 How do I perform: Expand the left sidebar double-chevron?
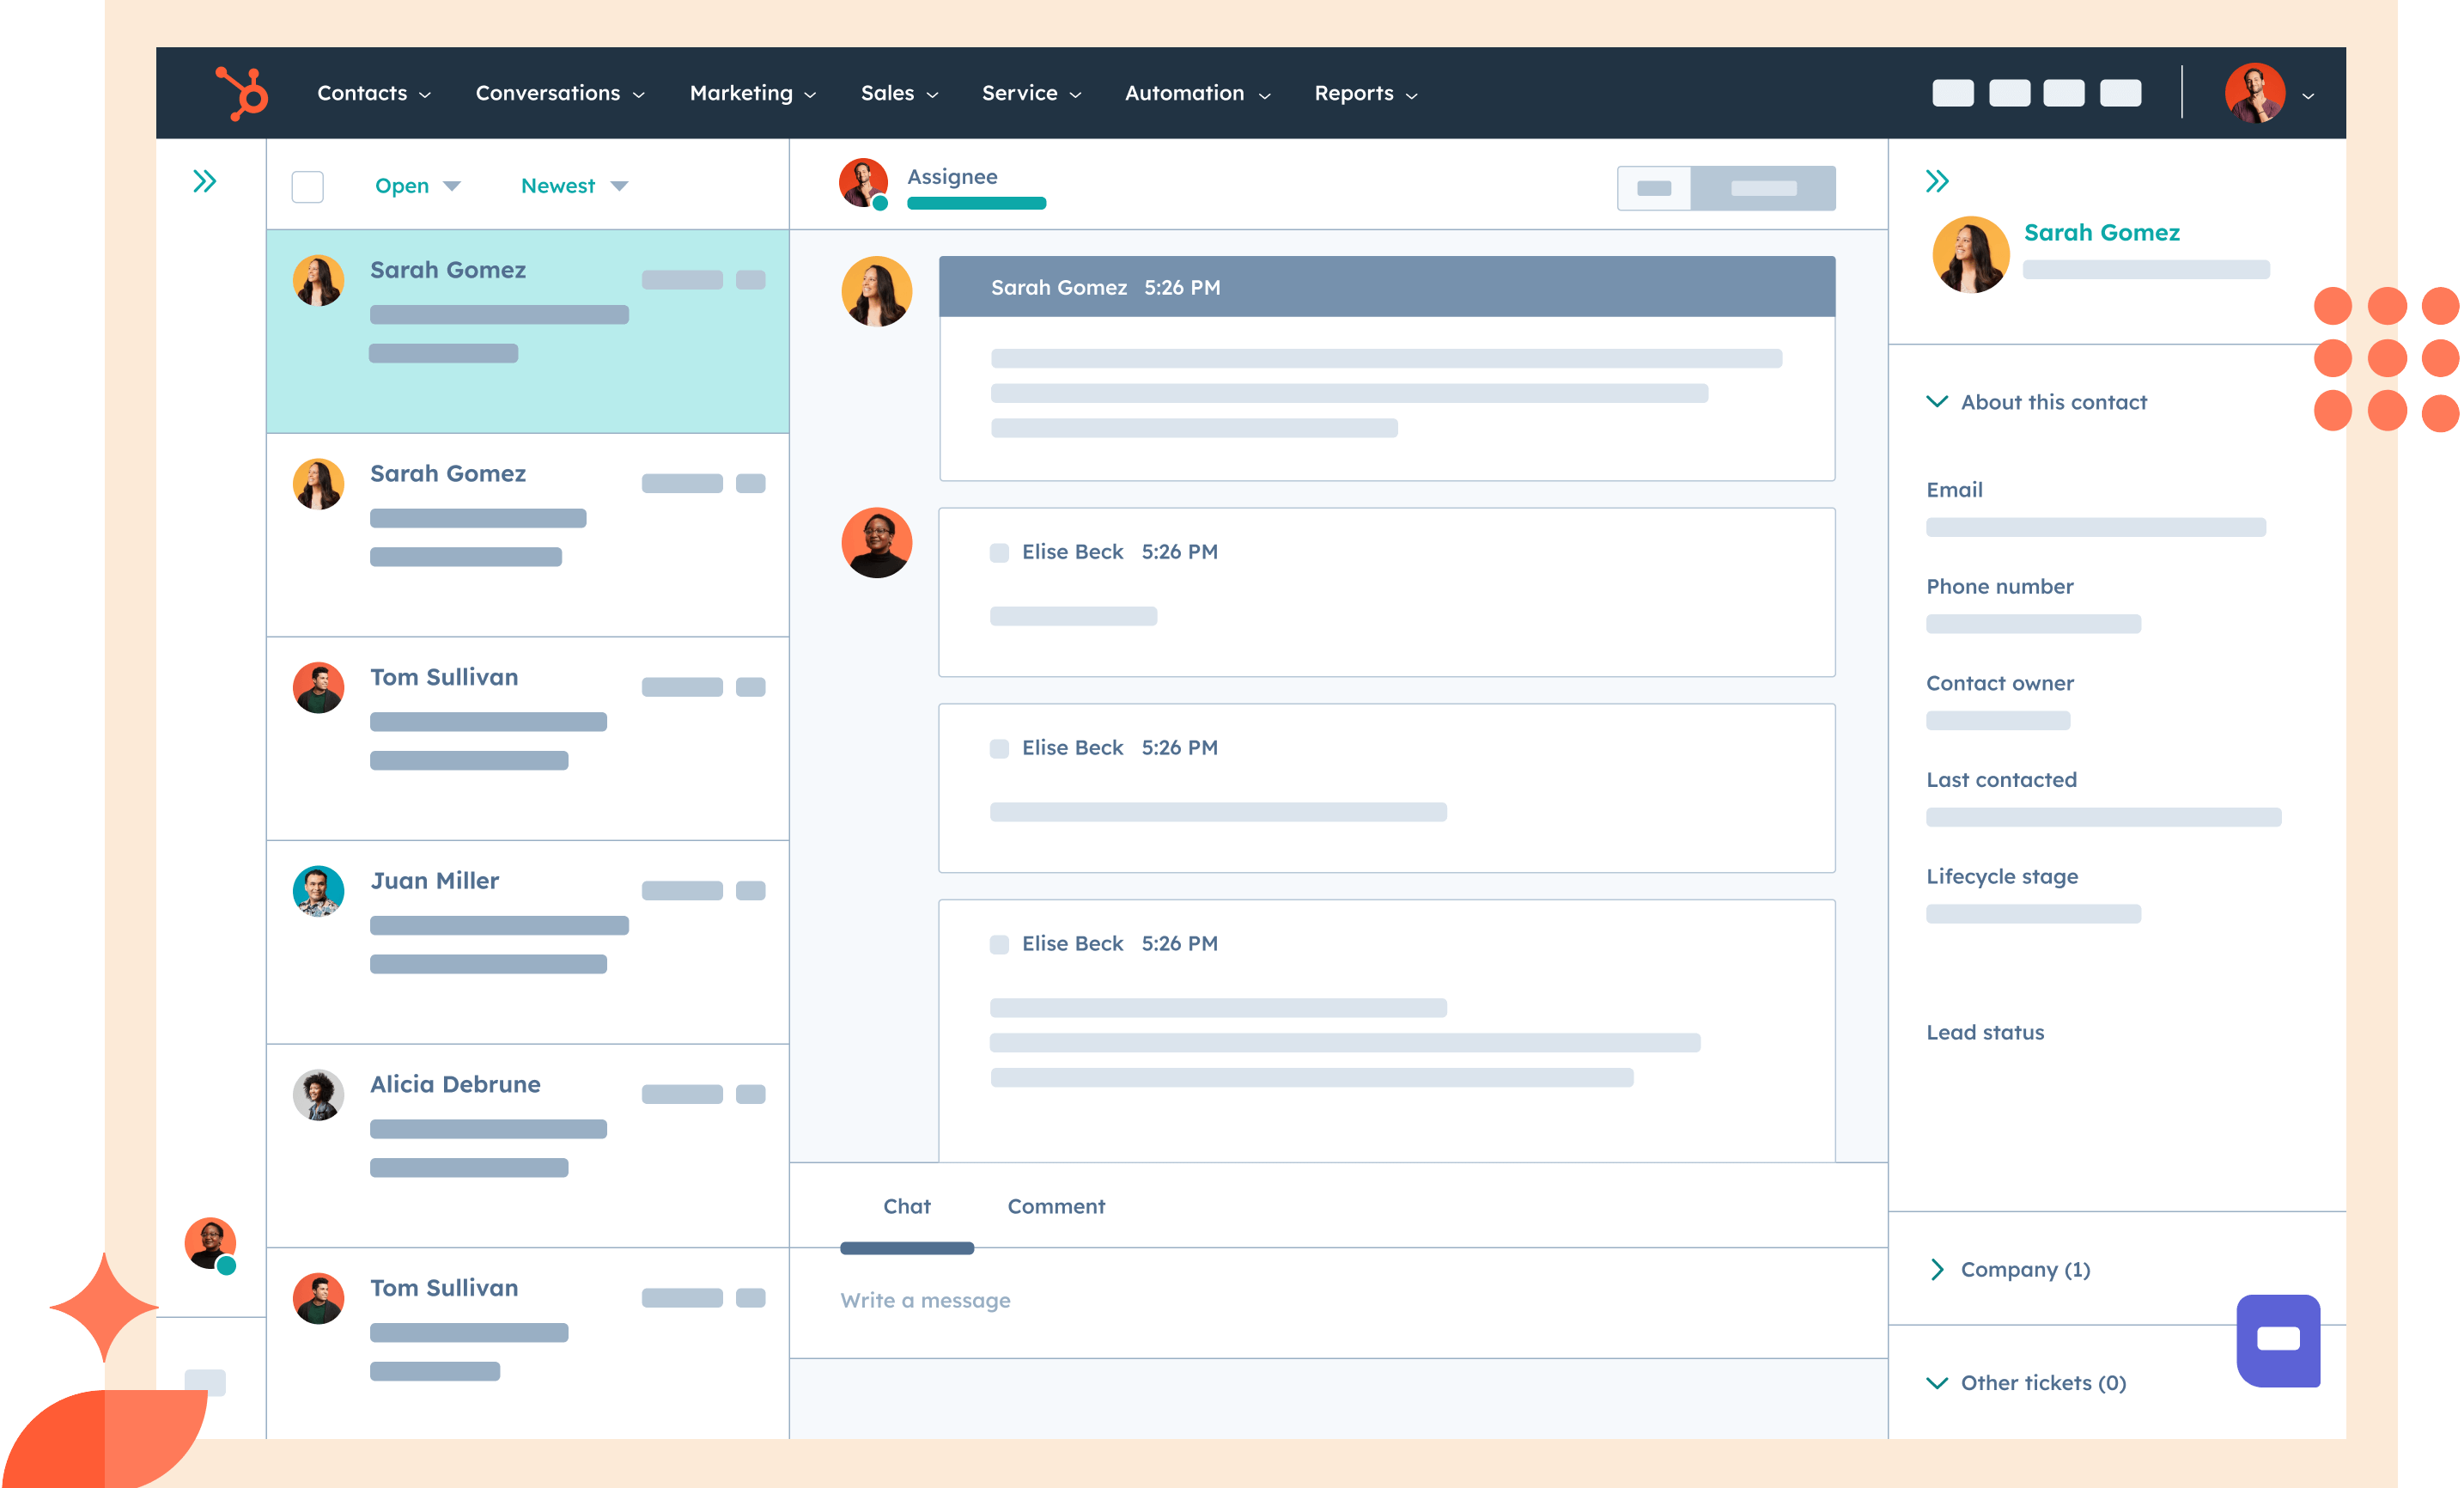[205, 181]
